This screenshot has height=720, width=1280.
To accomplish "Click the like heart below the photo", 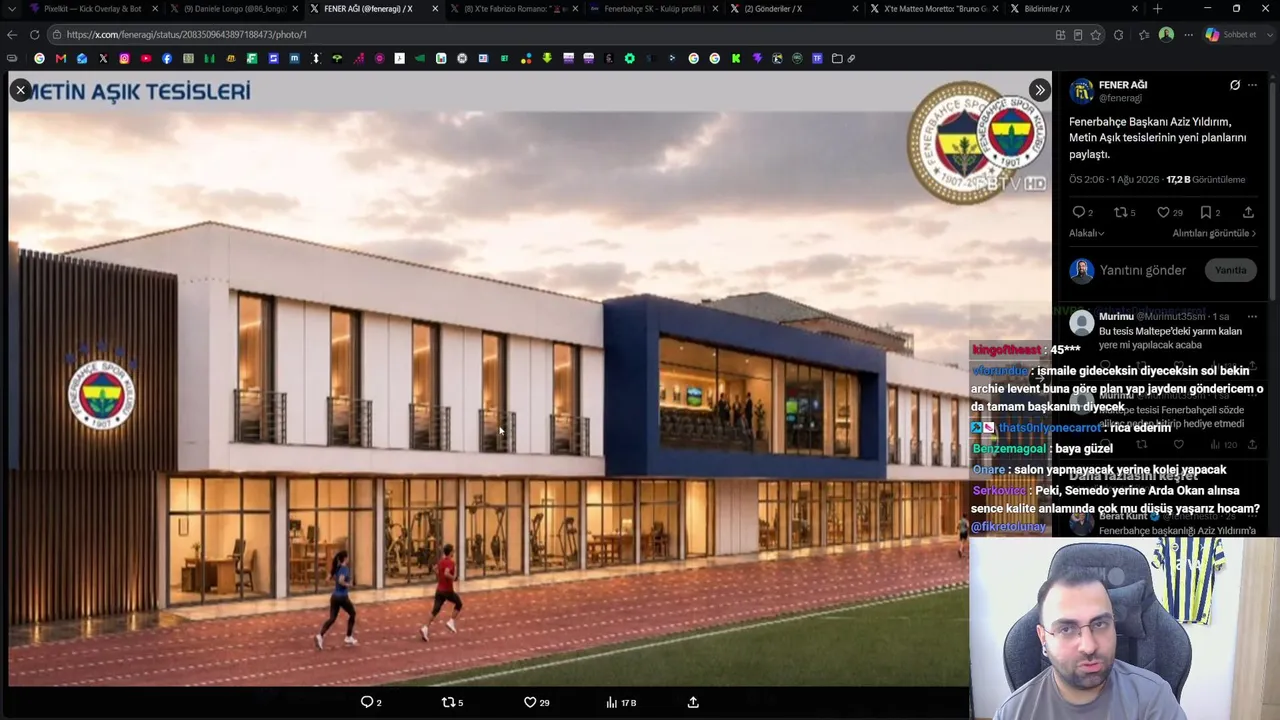I will (530, 702).
